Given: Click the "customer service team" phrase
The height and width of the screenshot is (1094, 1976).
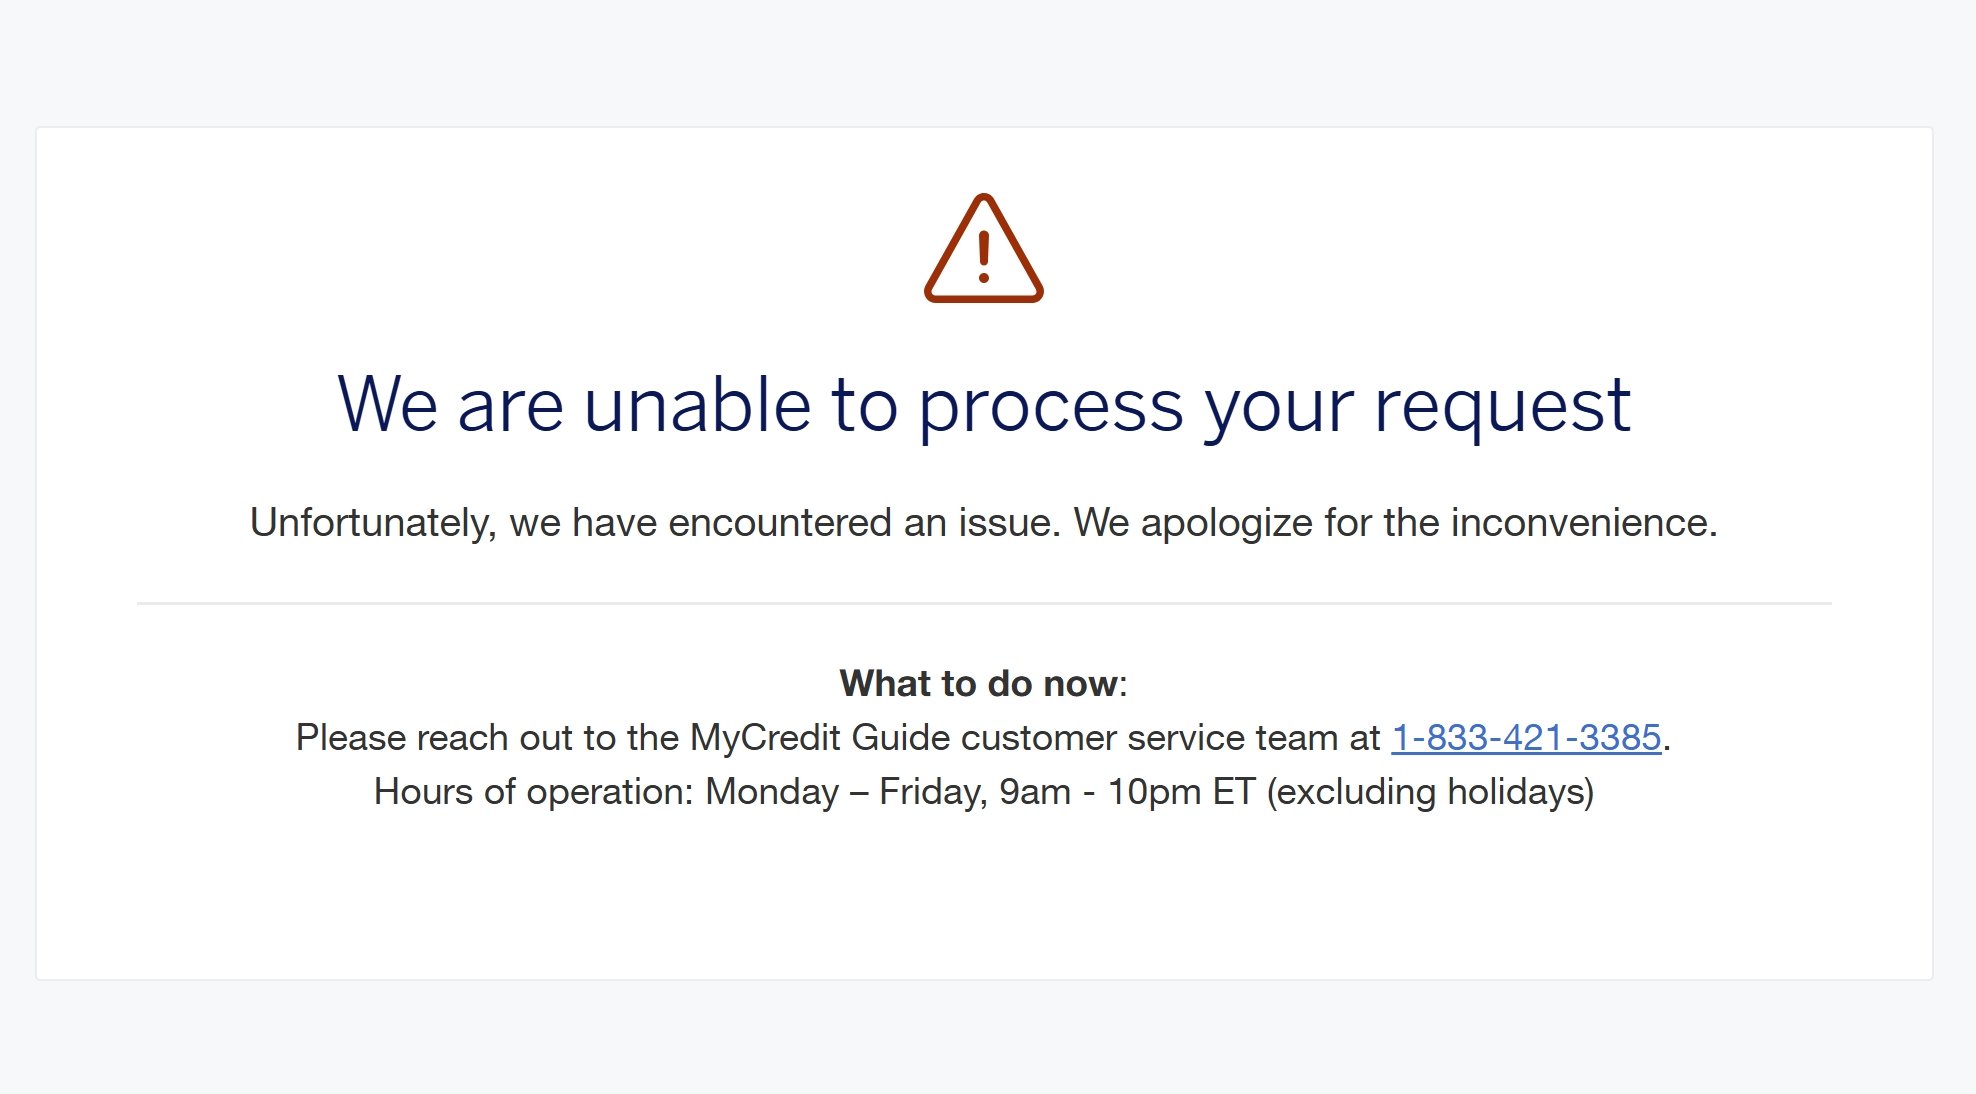Looking at the screenshot, I should tap(1150, 738).
